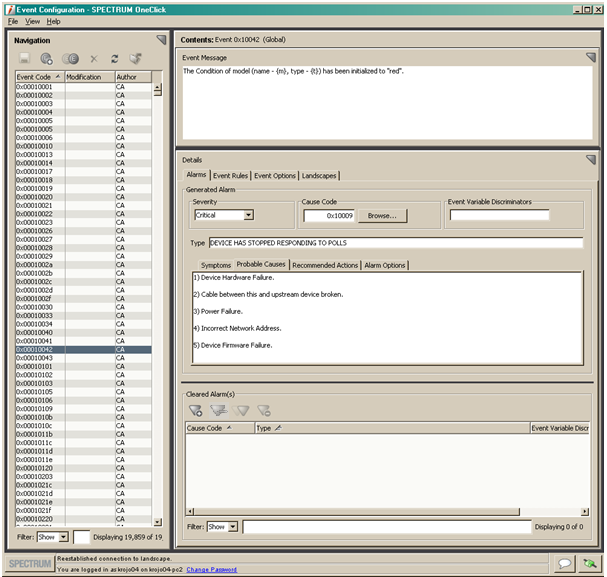Open the Help menu

[x=53, y=22]
